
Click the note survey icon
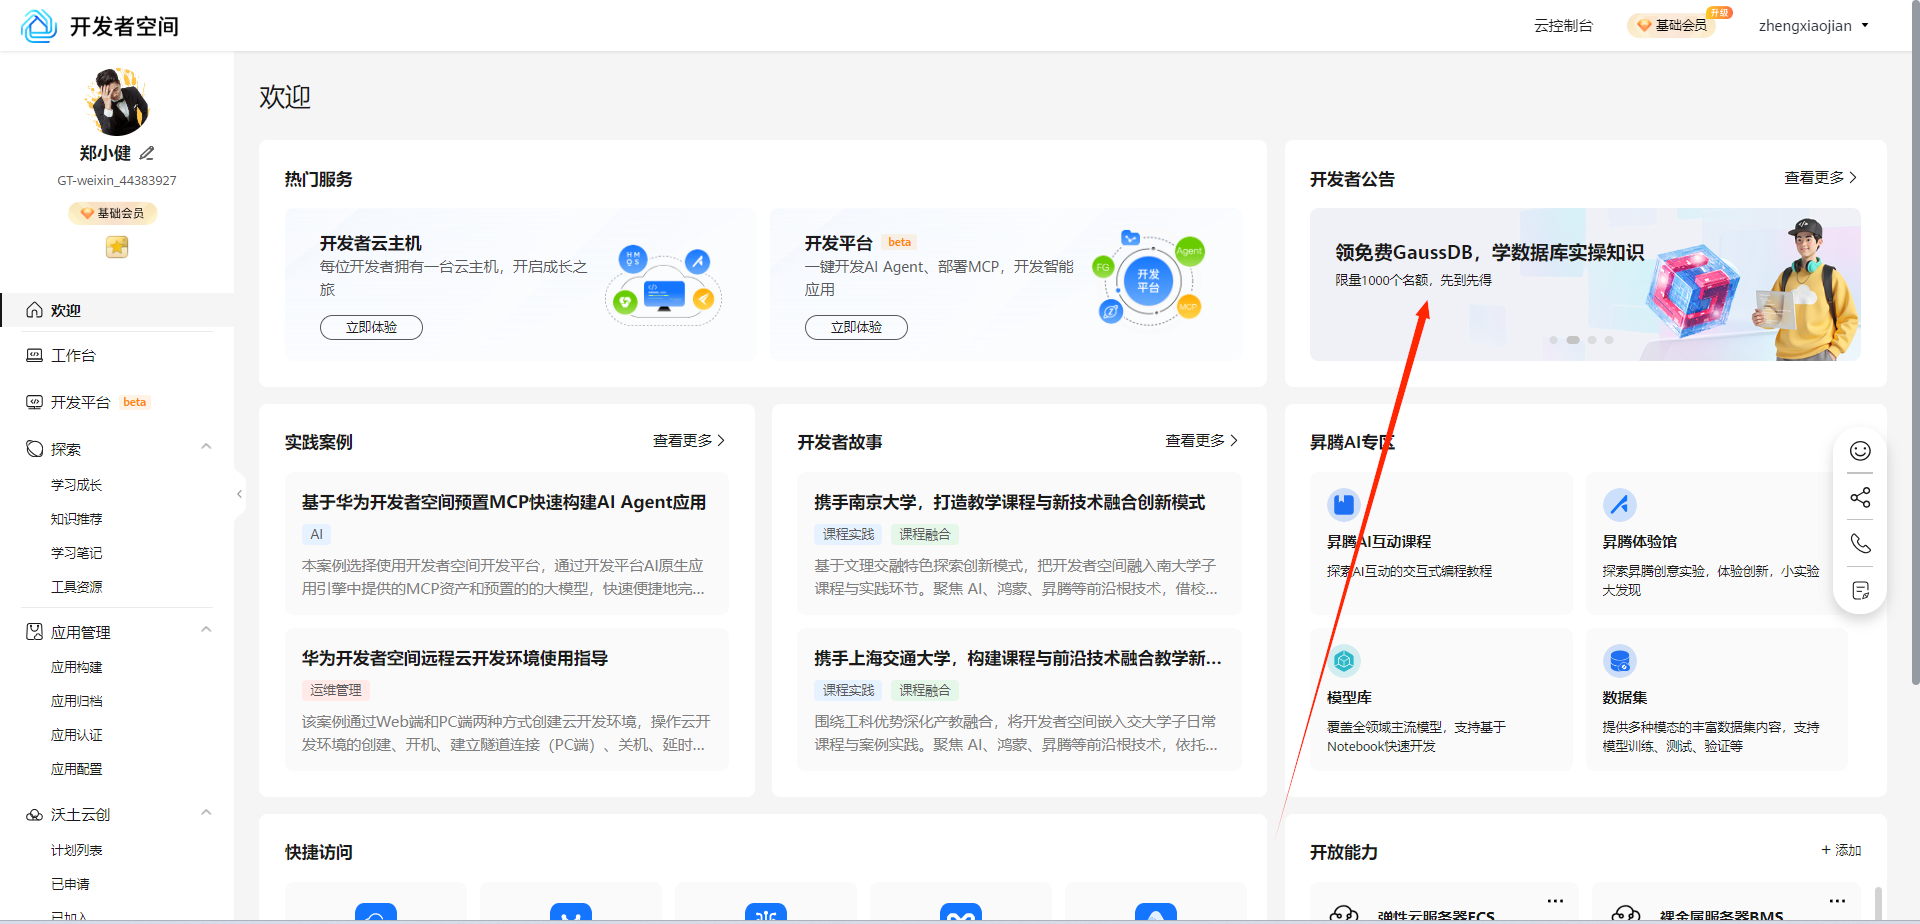pyautogui.click(x=1860, y=590)
